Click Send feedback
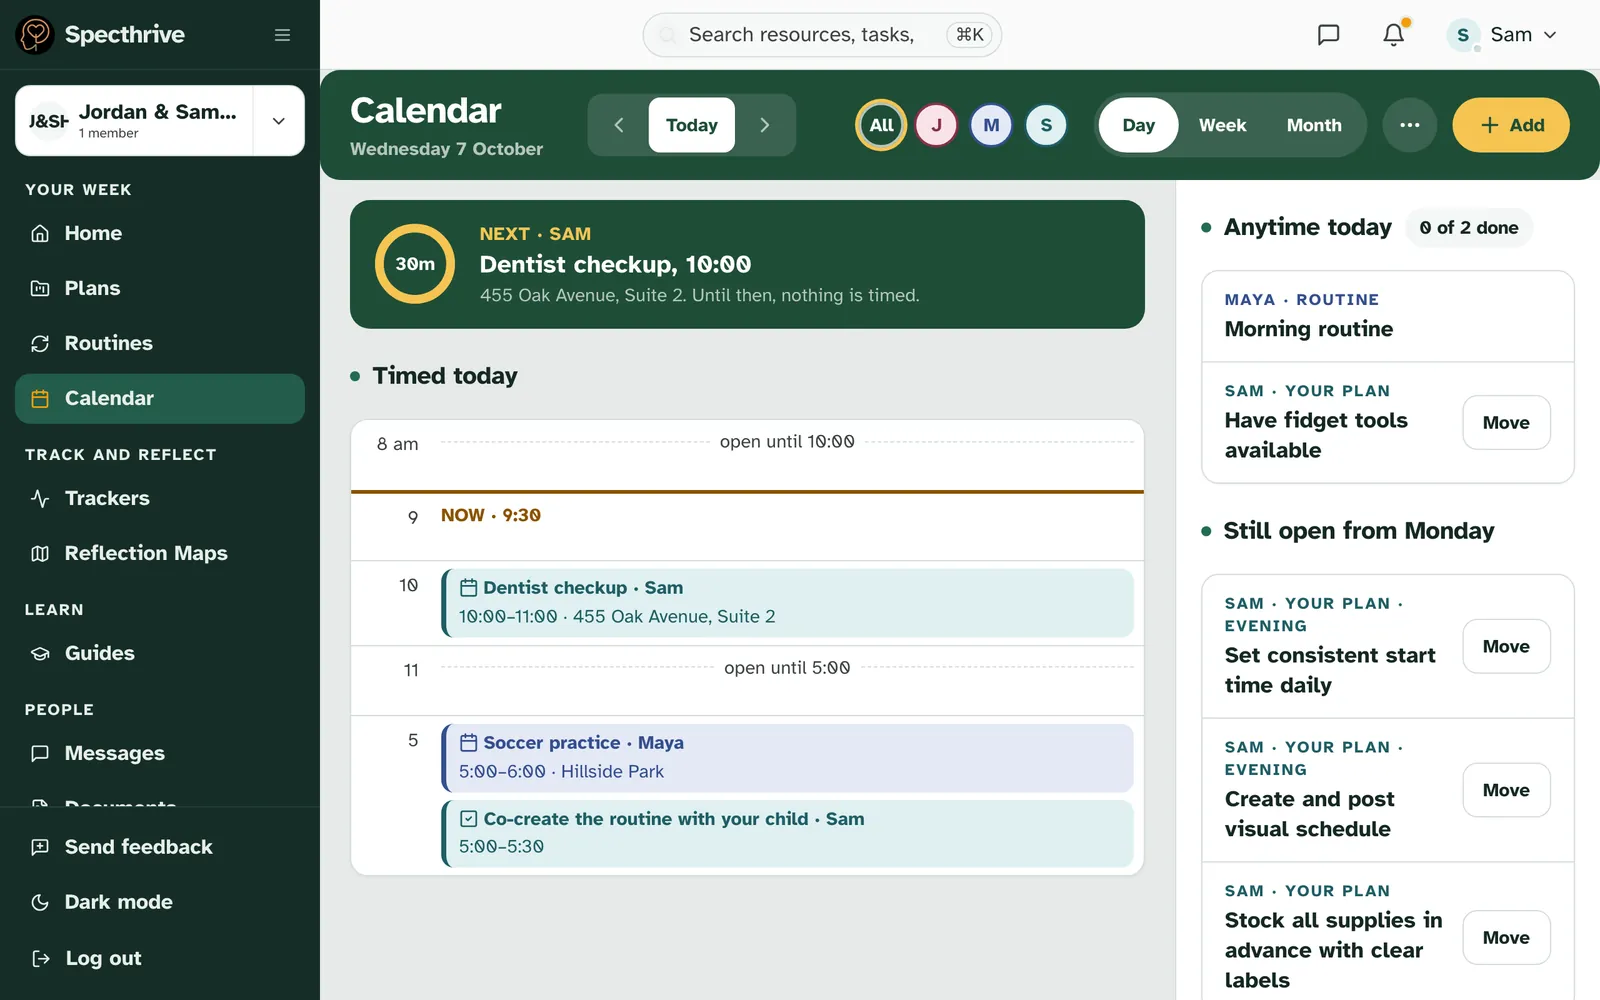Viewport: 1600px width, 1000px height. [160, 847]
